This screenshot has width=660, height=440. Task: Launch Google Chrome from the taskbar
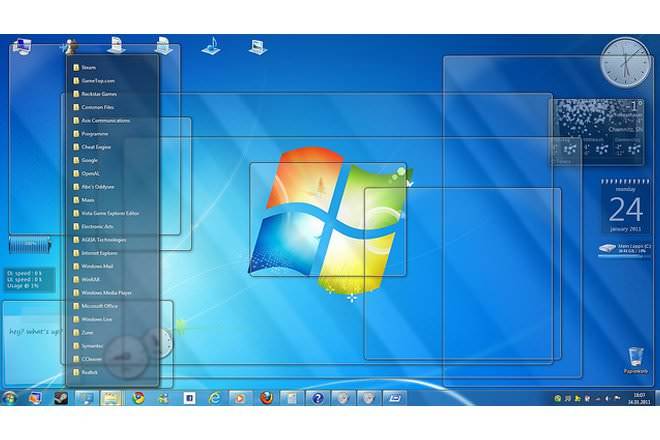pos(138,398)
